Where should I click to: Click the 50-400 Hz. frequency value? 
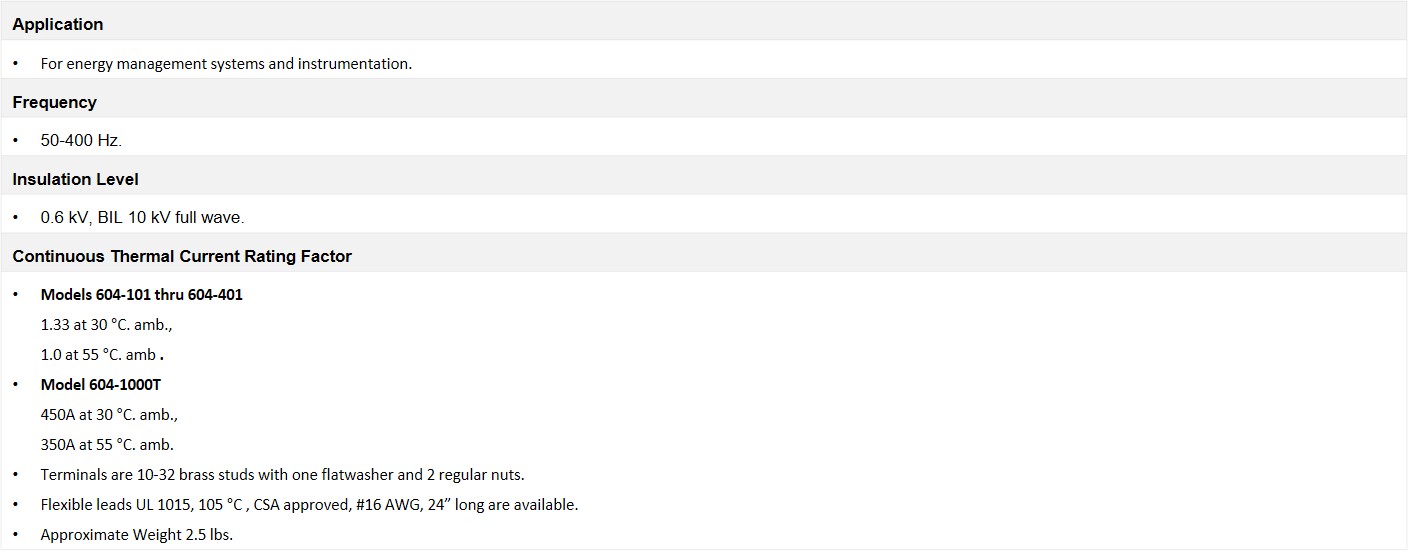(x=81, y=140)
